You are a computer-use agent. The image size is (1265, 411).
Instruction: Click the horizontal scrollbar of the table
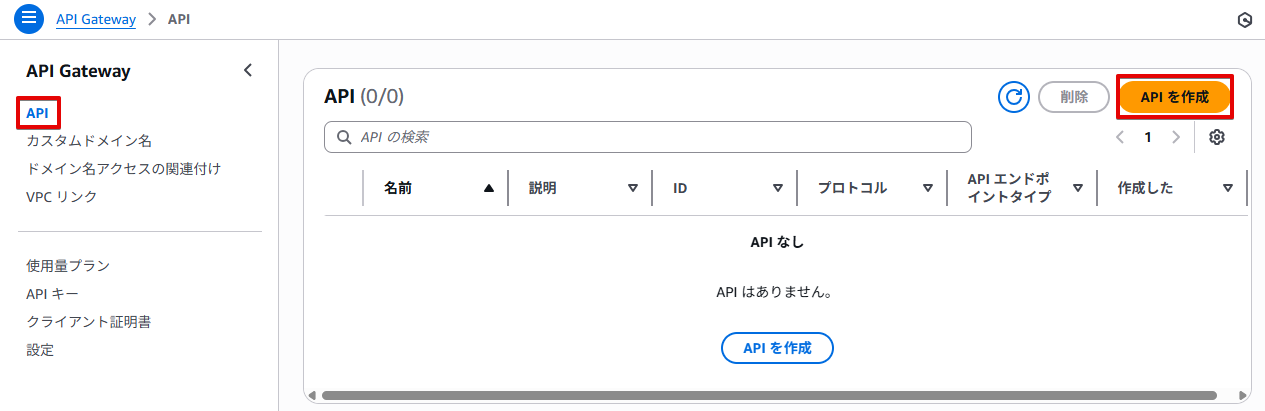coord(769,396)
